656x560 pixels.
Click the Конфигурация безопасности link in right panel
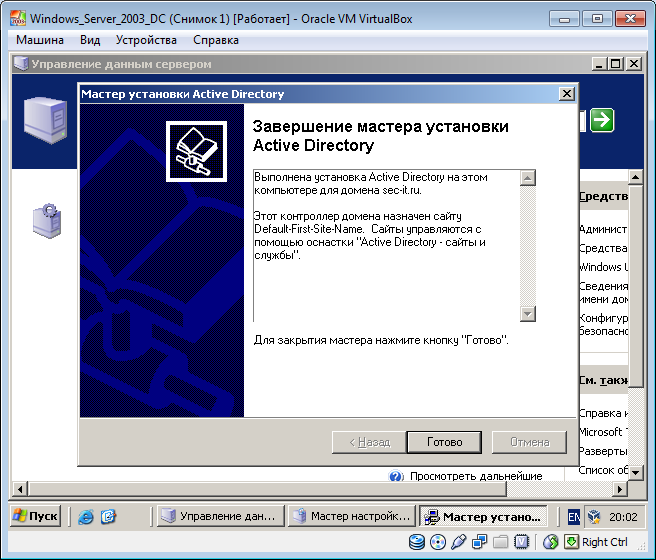(x=603, y=325)
